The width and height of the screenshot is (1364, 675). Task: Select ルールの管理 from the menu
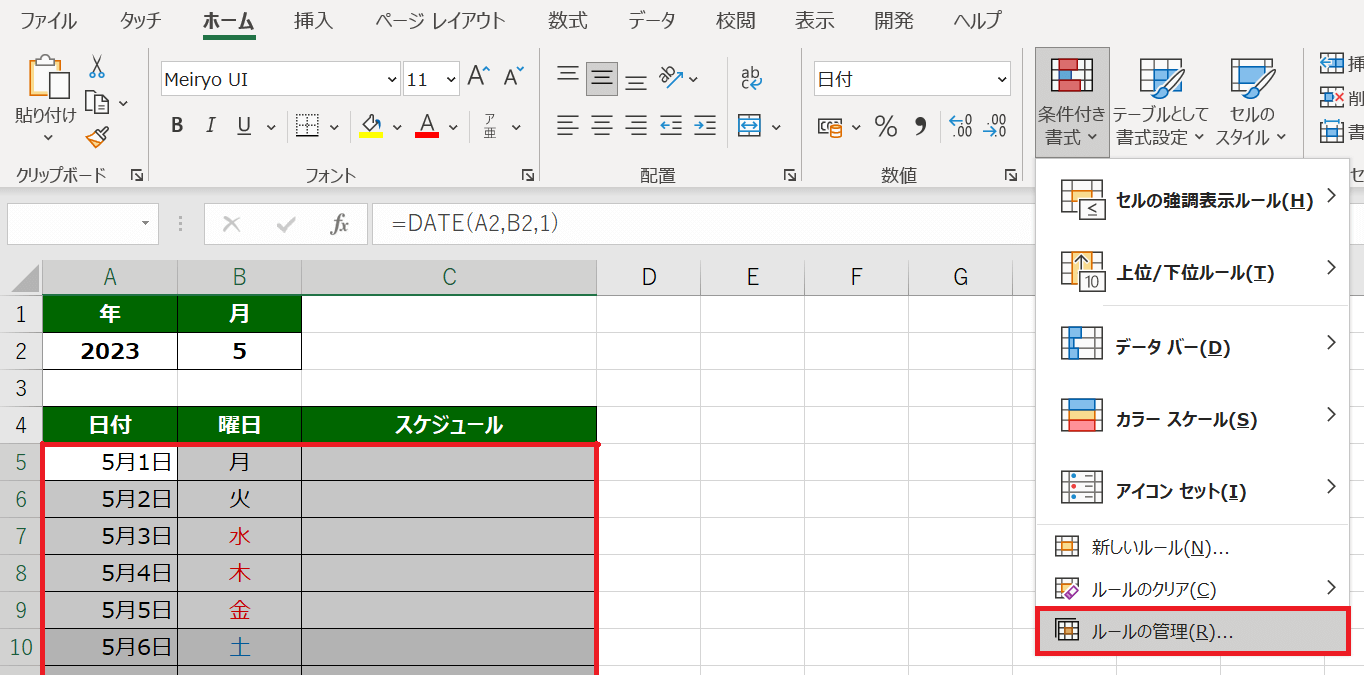pos(1162,632)
